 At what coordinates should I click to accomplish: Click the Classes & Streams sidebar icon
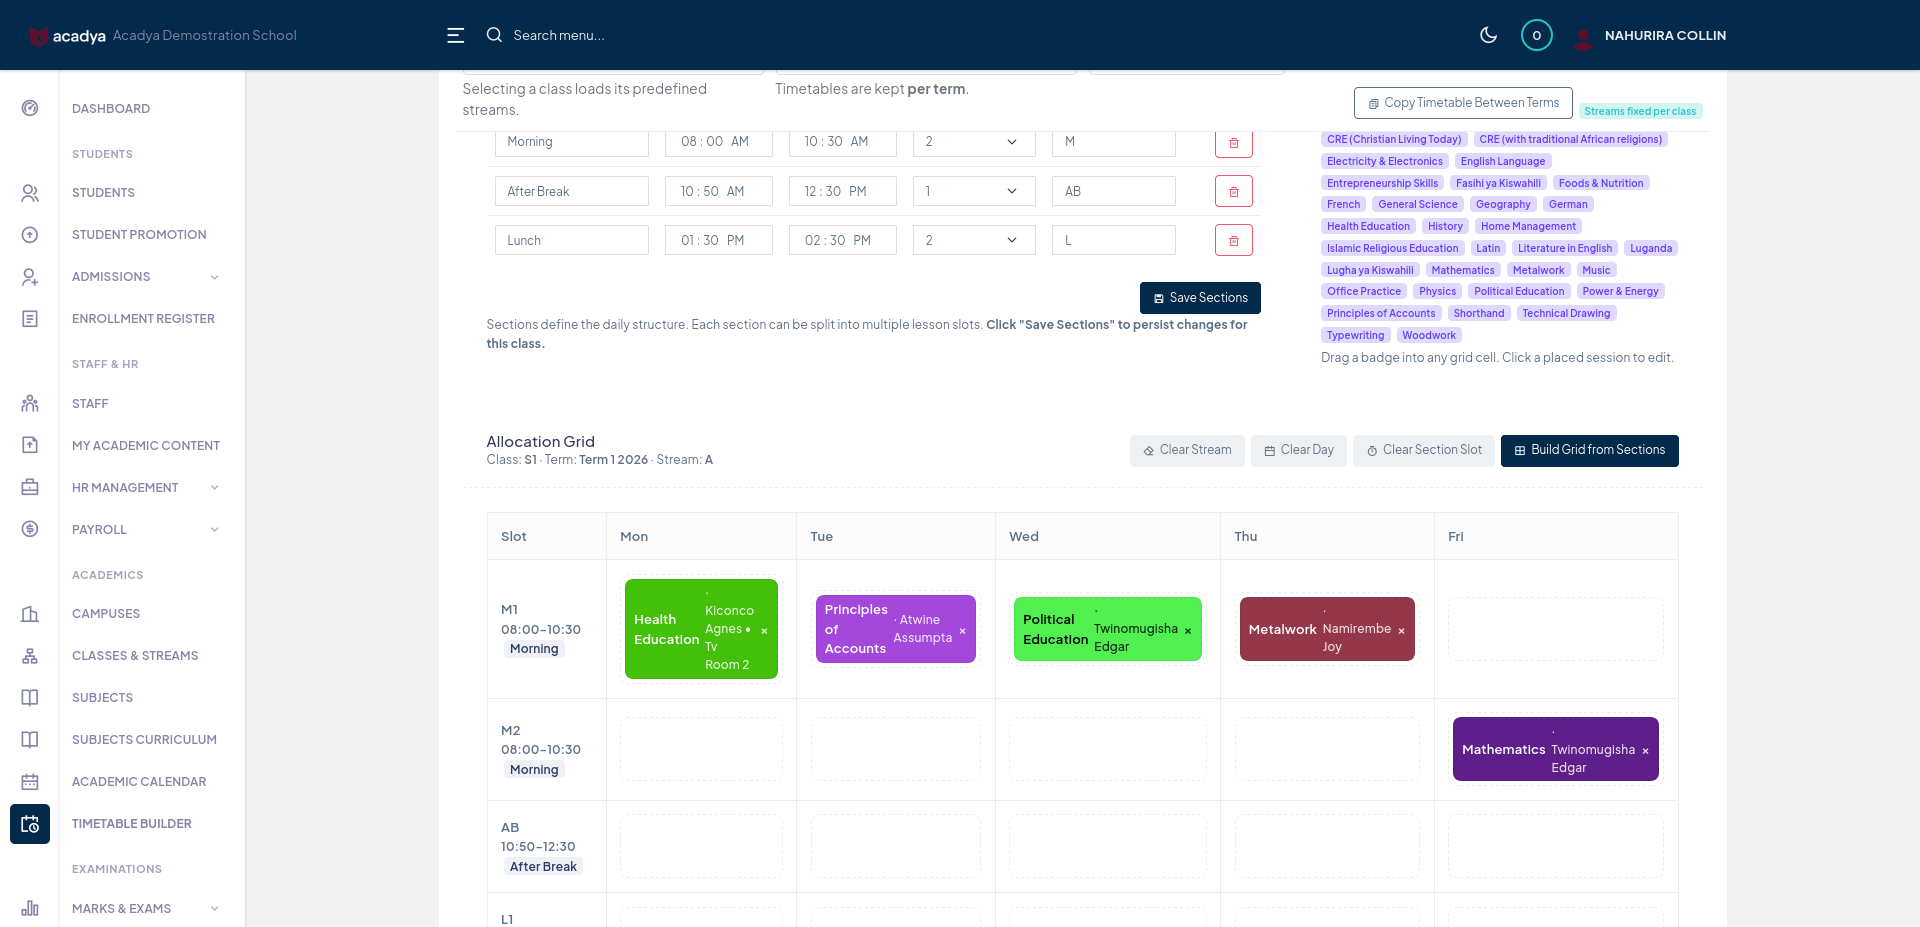point(29,655)
